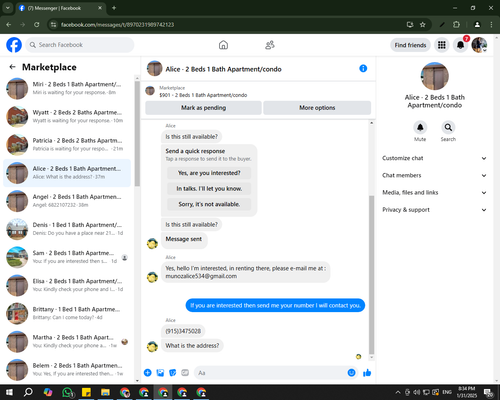Open emoji picker in the message box

351,373
